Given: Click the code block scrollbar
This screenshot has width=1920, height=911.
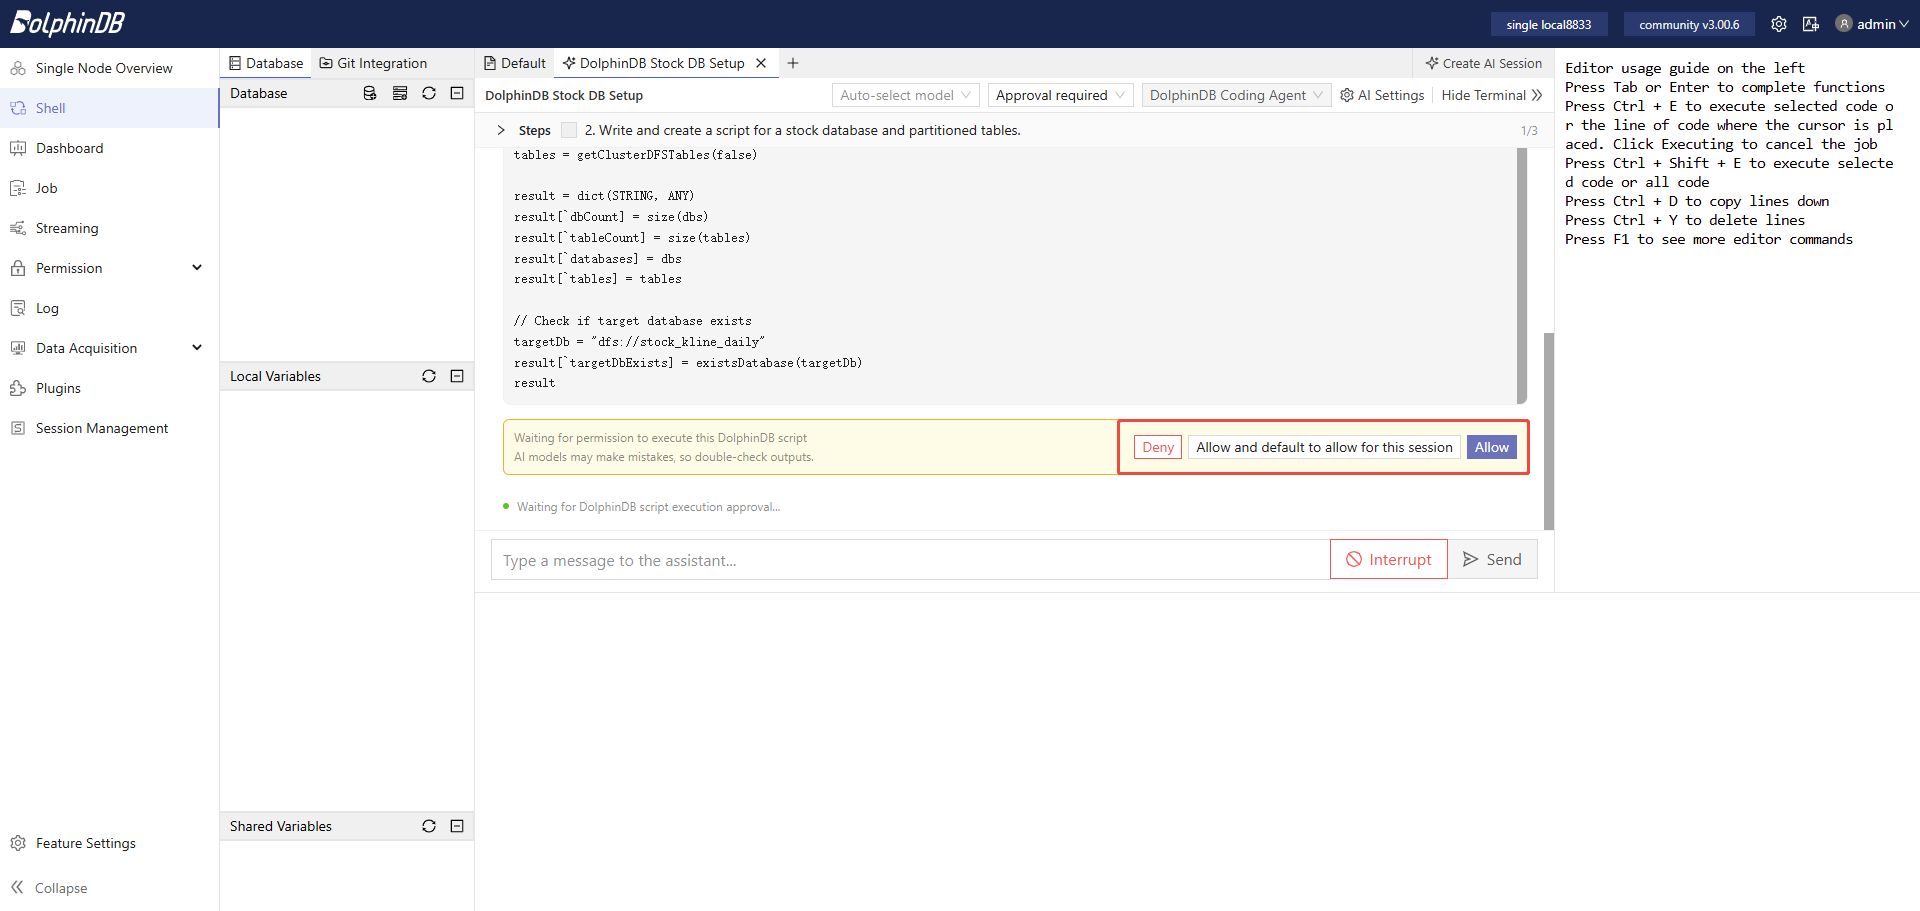Looking at the screenshot, I should [1522, 274].
